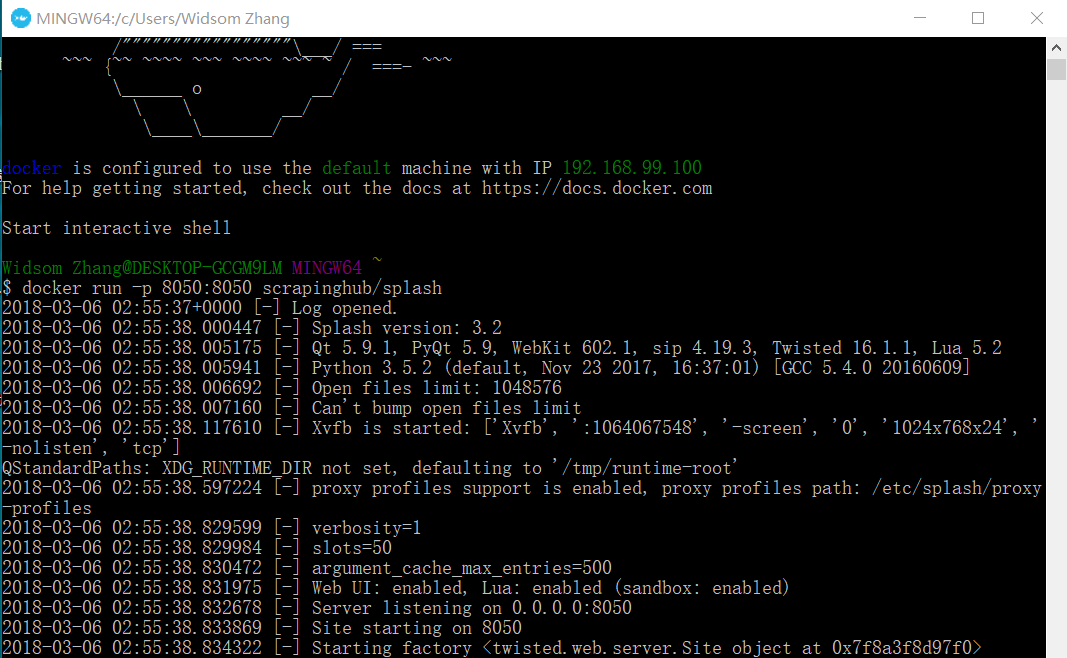The image size is (1067, 658).
Task: Click 'Splash version: 3.2' text
Action: point(406,327)
